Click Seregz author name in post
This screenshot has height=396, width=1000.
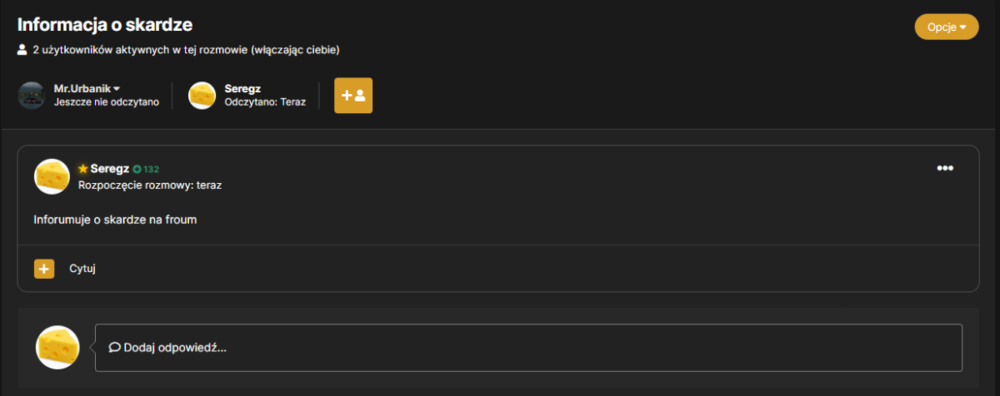pos(110,169)
